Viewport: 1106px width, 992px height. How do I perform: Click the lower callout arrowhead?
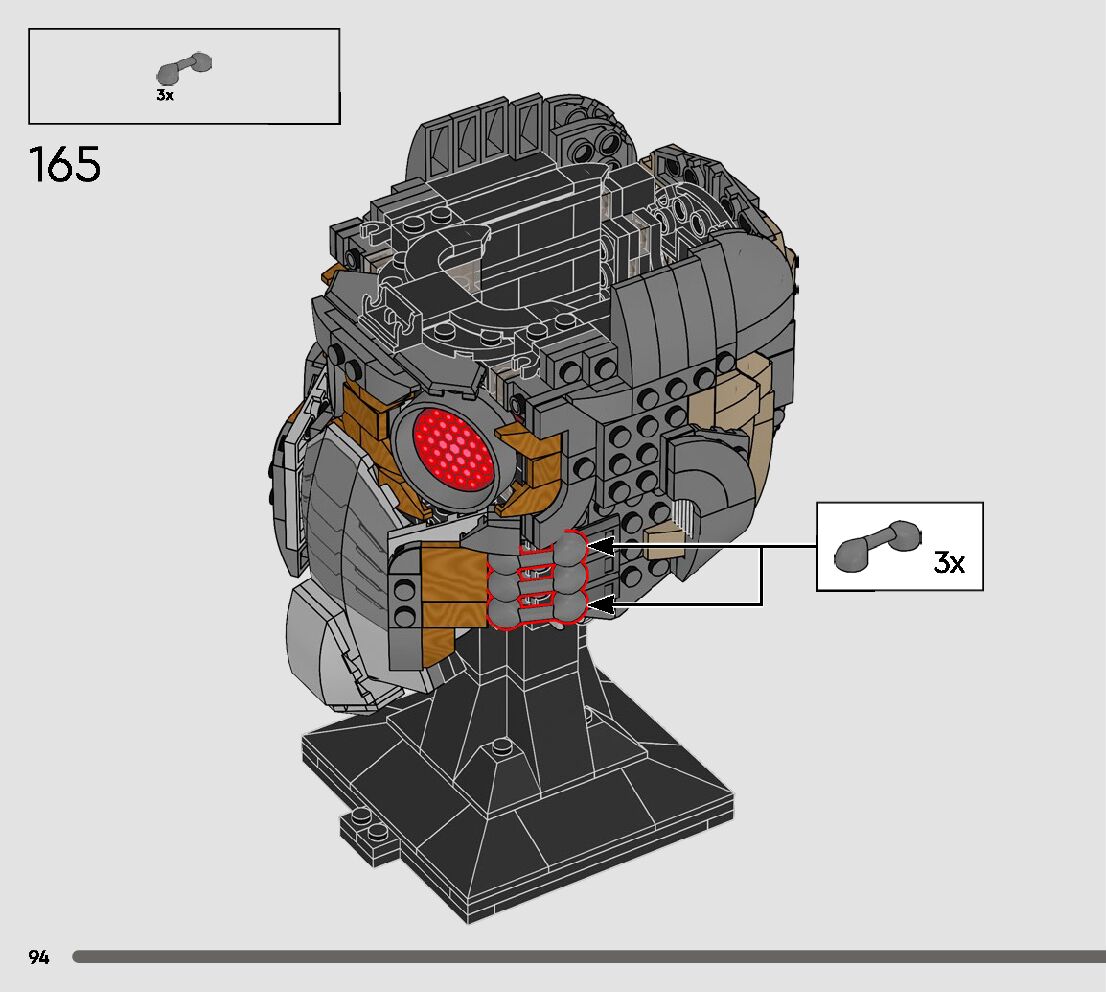[x=600, y=604]
